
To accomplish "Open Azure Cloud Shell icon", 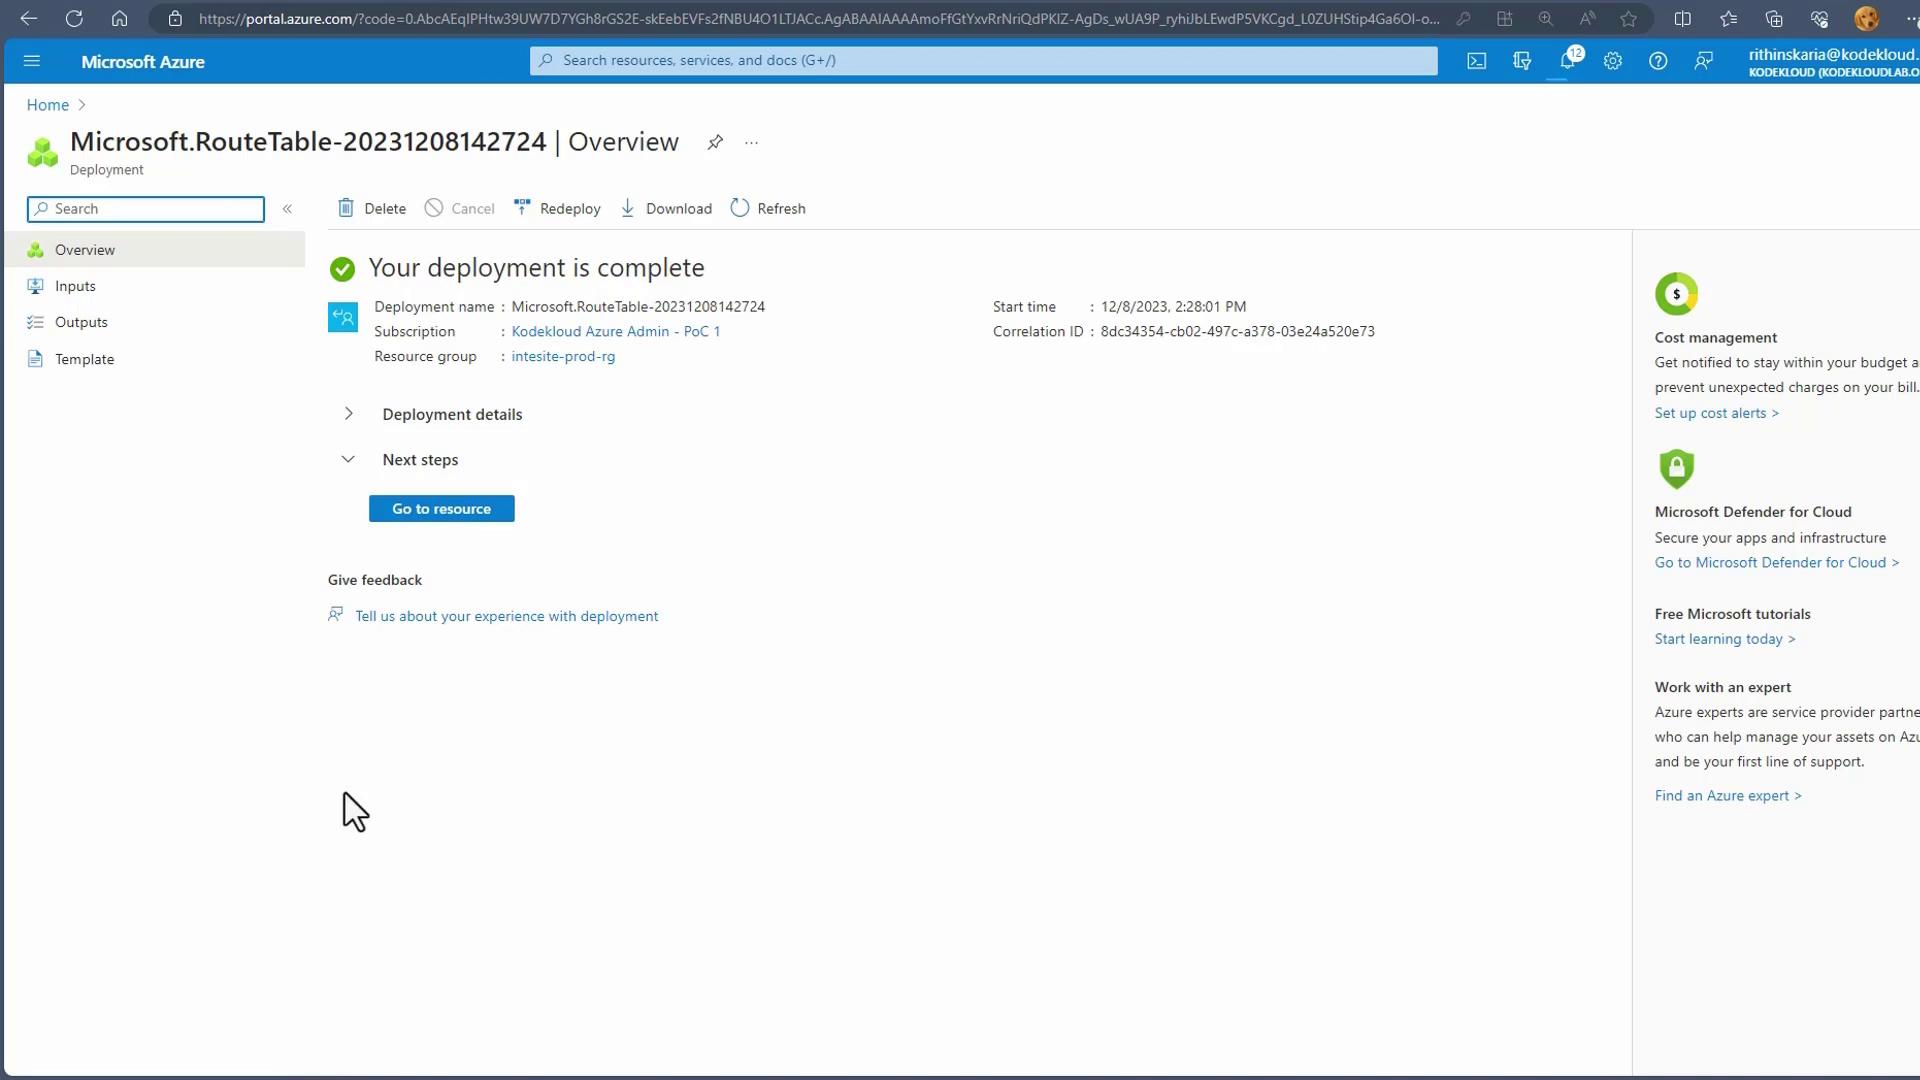I will (x=1476, y=61).
